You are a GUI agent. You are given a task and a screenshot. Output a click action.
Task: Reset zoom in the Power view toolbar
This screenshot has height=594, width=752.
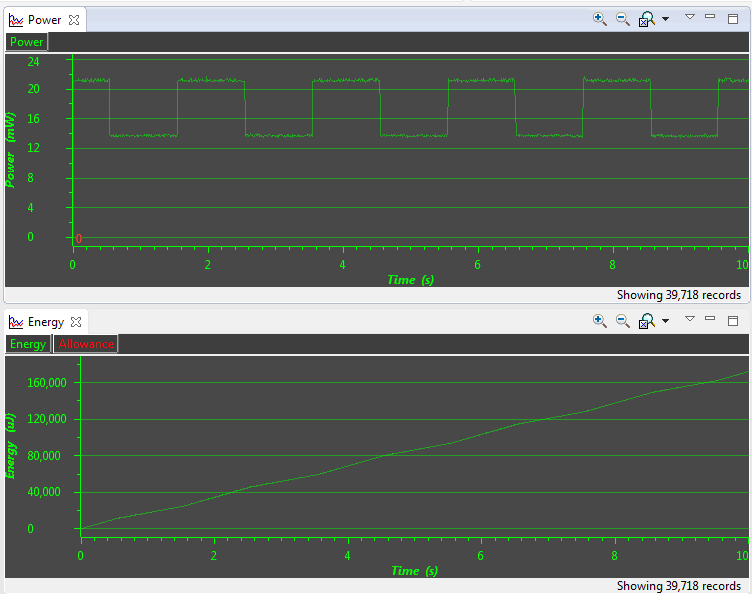click(646, 19)
